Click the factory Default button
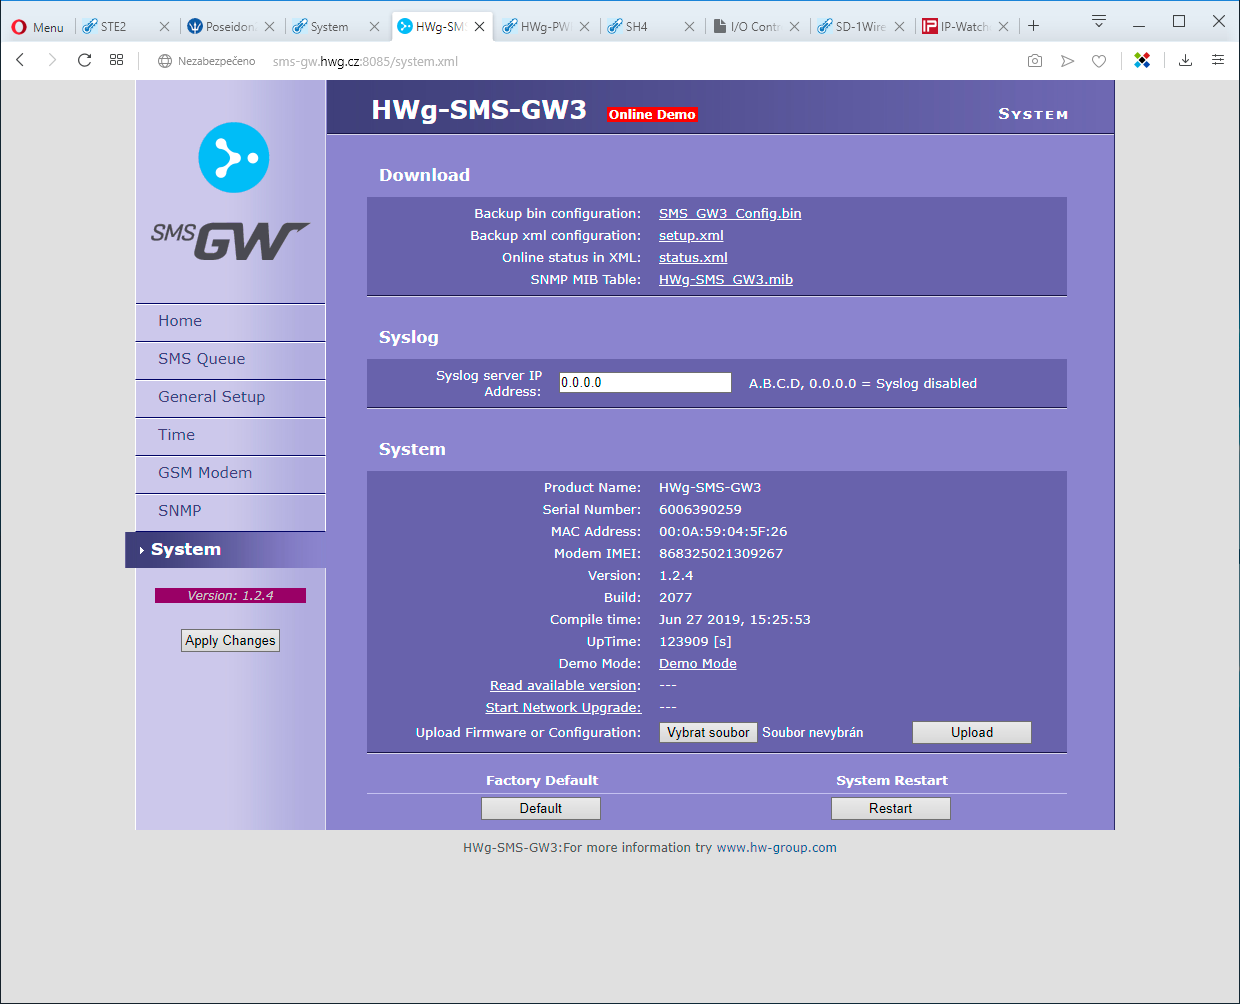 click(x=541, y=809)
